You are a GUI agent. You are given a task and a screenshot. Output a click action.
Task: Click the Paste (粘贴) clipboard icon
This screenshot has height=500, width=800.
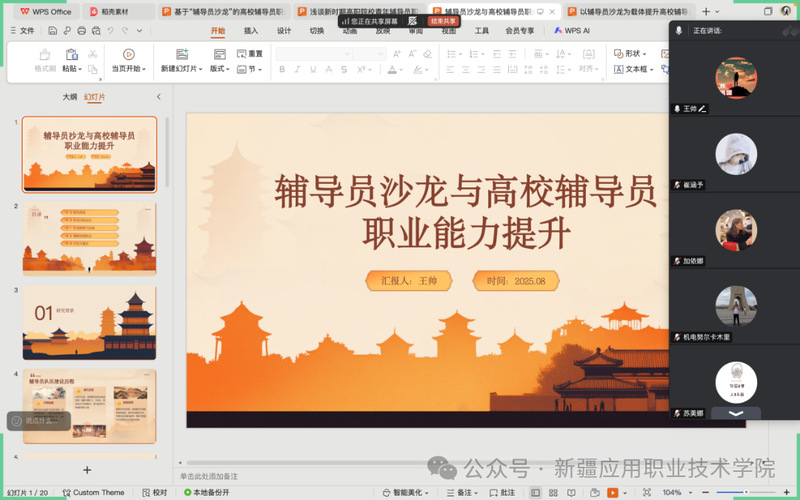click(72, 55)
